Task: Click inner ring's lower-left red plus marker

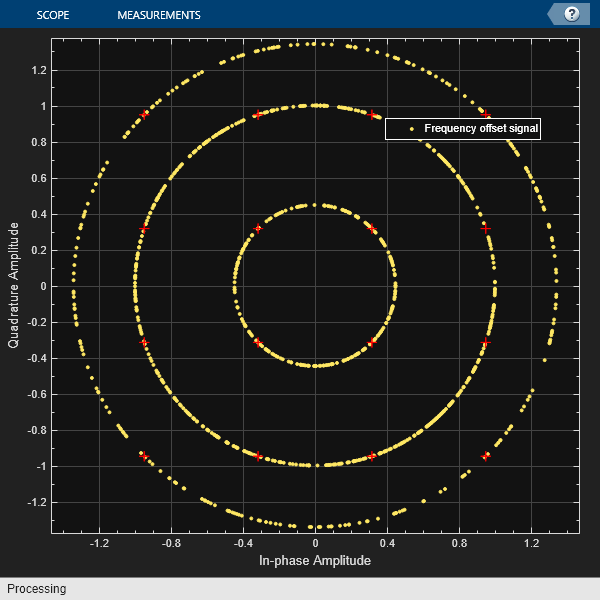Action: tap(258, 342)
